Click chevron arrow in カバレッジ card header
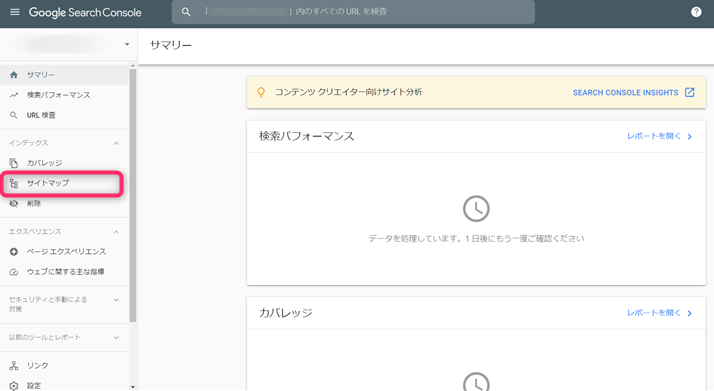The image size is (714, 391). [689, 313]
